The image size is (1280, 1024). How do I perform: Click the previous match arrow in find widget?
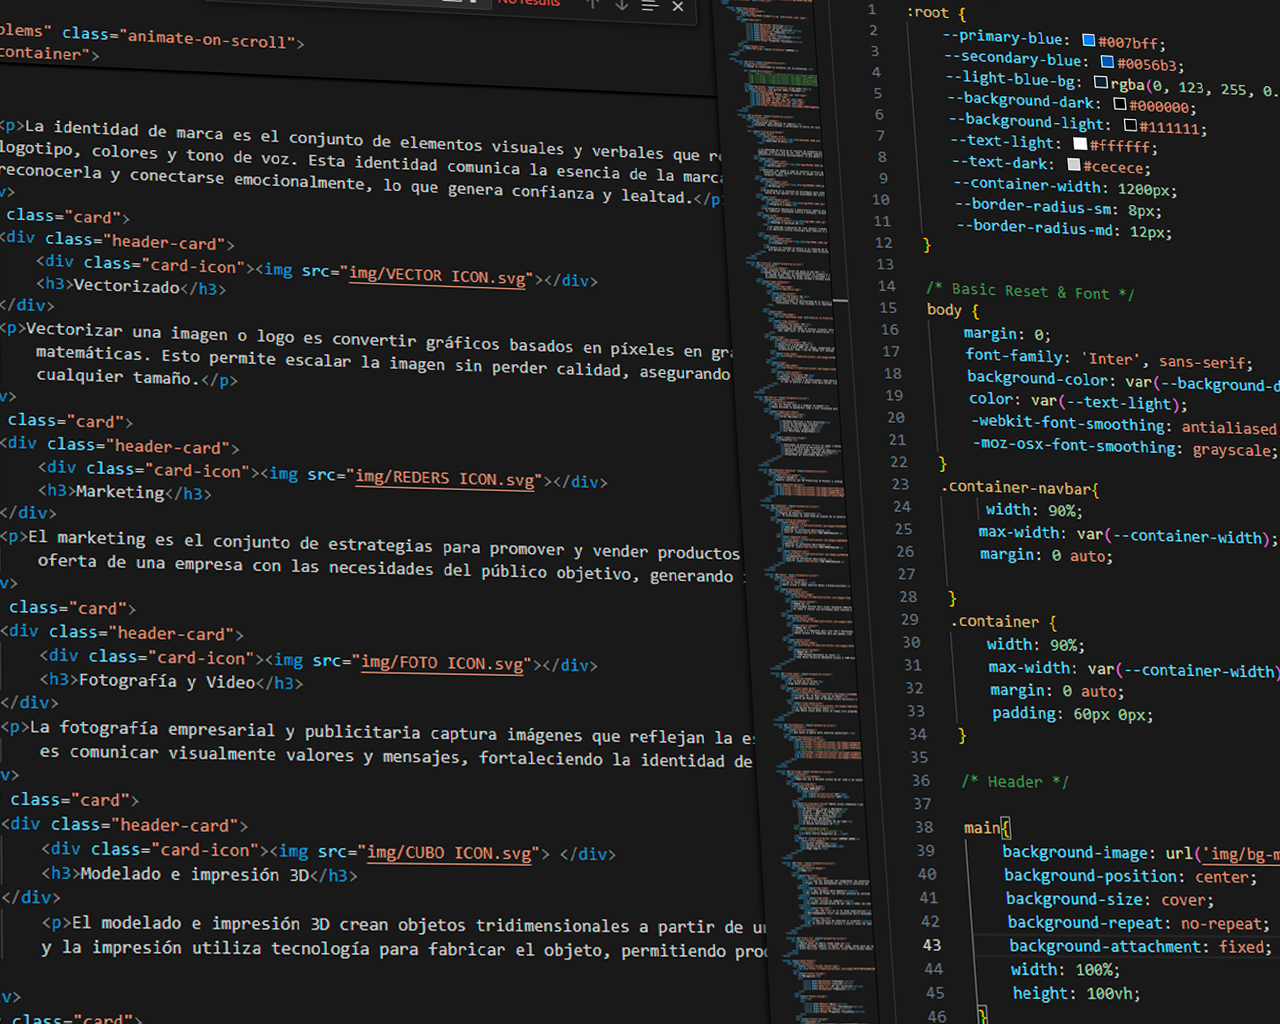point(593,4)
